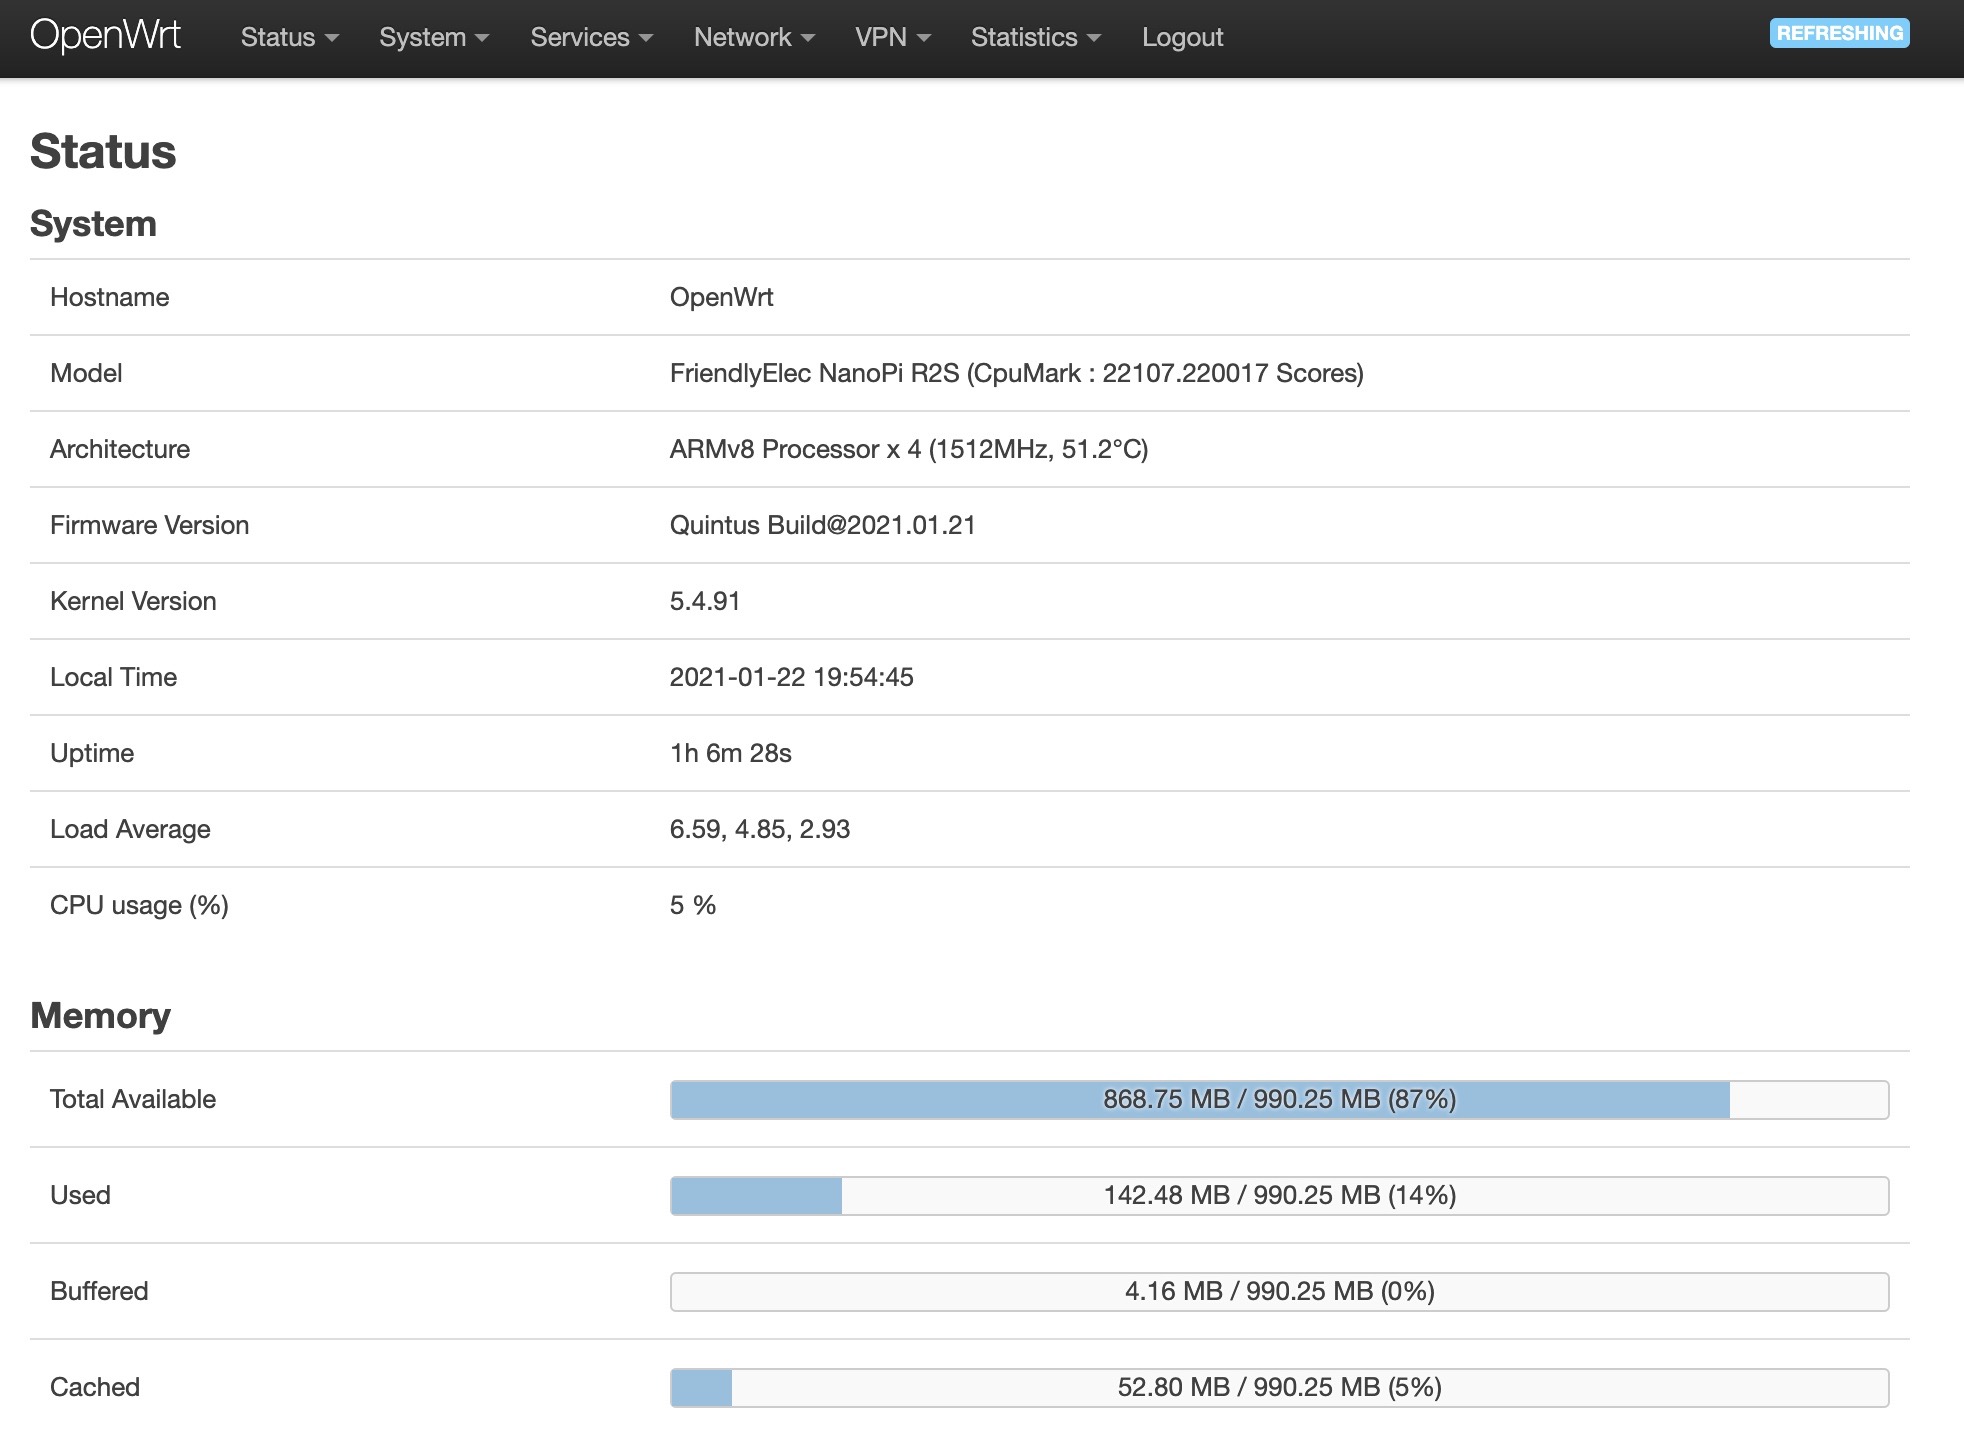The height and width of the screenshot is (1444, 1964).
Task: Click the Kernel Version 5.4.91 text
Action: [705, 601]
